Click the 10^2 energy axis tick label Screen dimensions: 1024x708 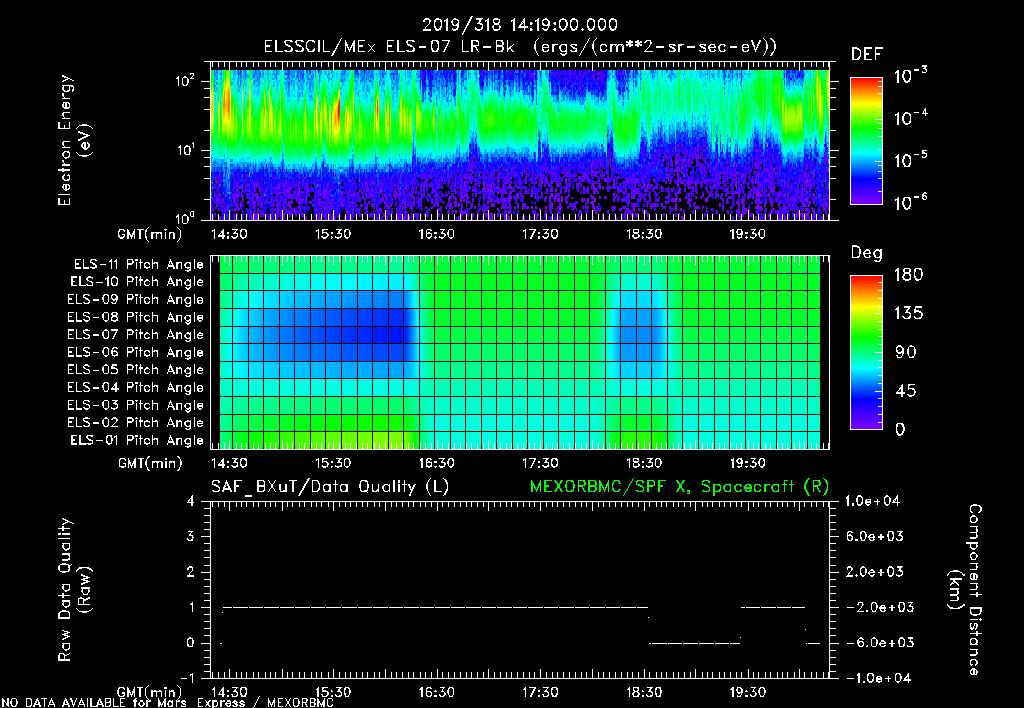click(186, 82)
